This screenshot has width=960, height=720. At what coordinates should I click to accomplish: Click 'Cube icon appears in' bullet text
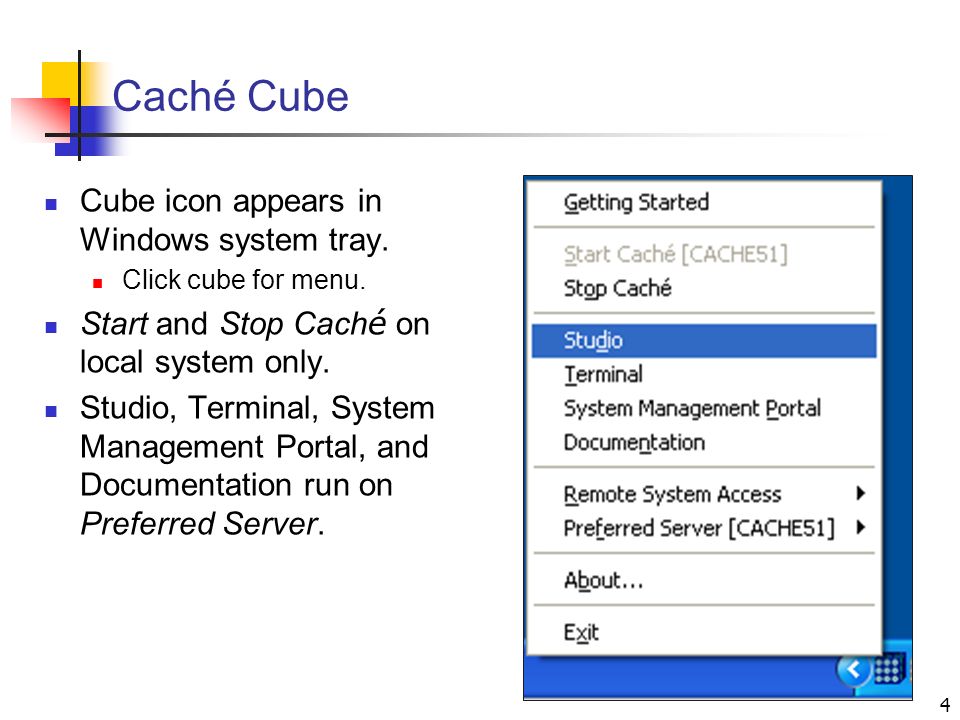coord(231,201)
